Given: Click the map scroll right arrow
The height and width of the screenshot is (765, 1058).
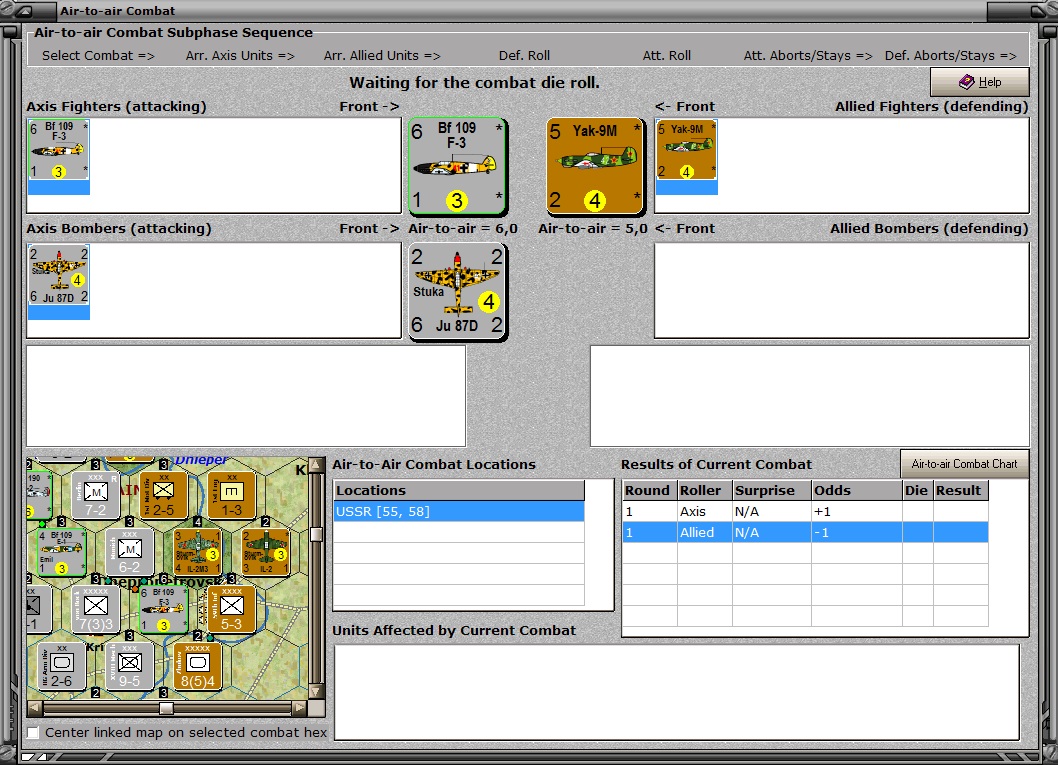Looking at the screenshot, I should 299,708.
